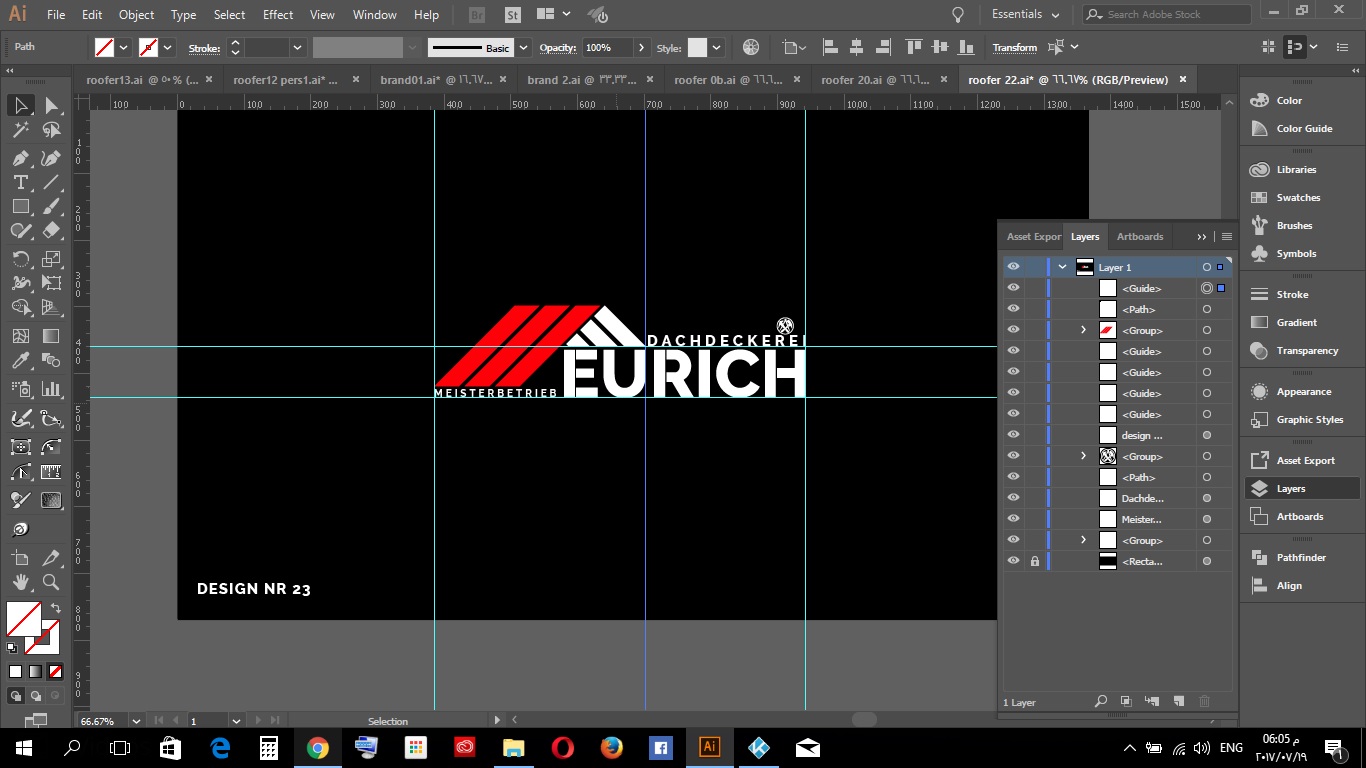The height and width of the screenshot is (768, 1366).
Task: Select the Artboard tool
Action: point(20,557)
